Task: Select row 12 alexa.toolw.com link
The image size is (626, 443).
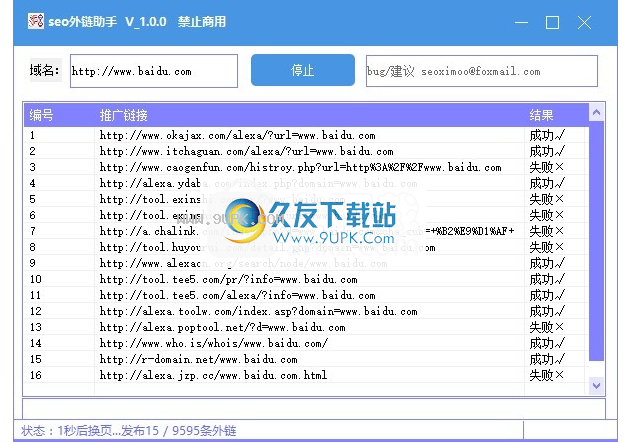Action: pos(258,311)
